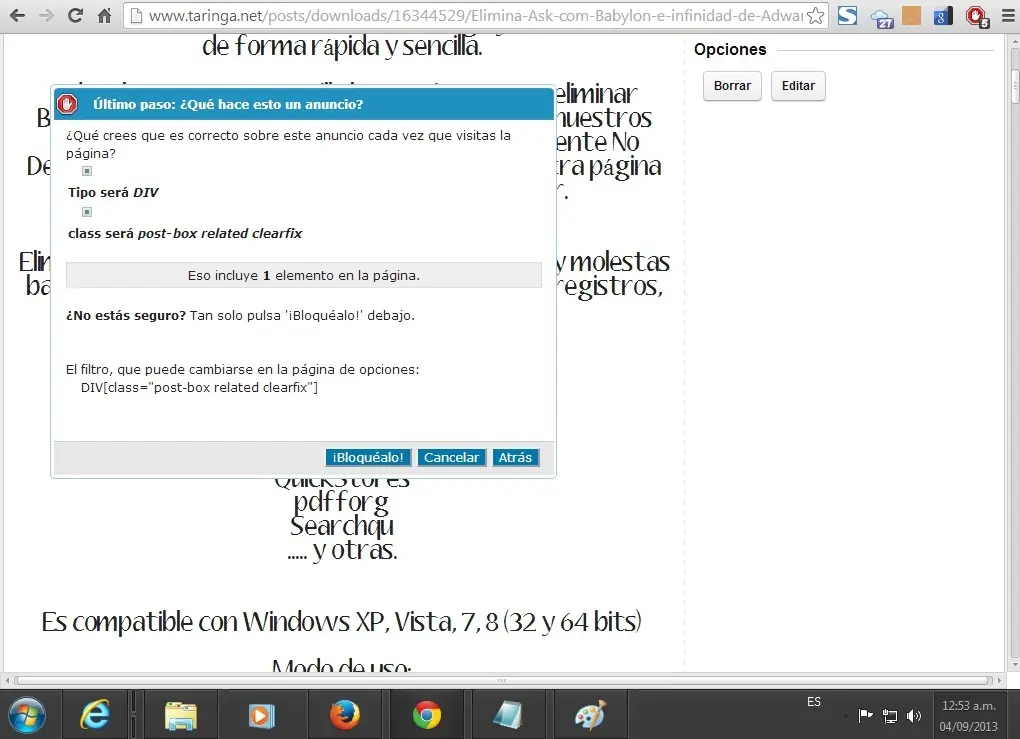The image size is (1020, 739).
Task: Click the Opciones heading in sidebar
Action: [x=730, y=49]
